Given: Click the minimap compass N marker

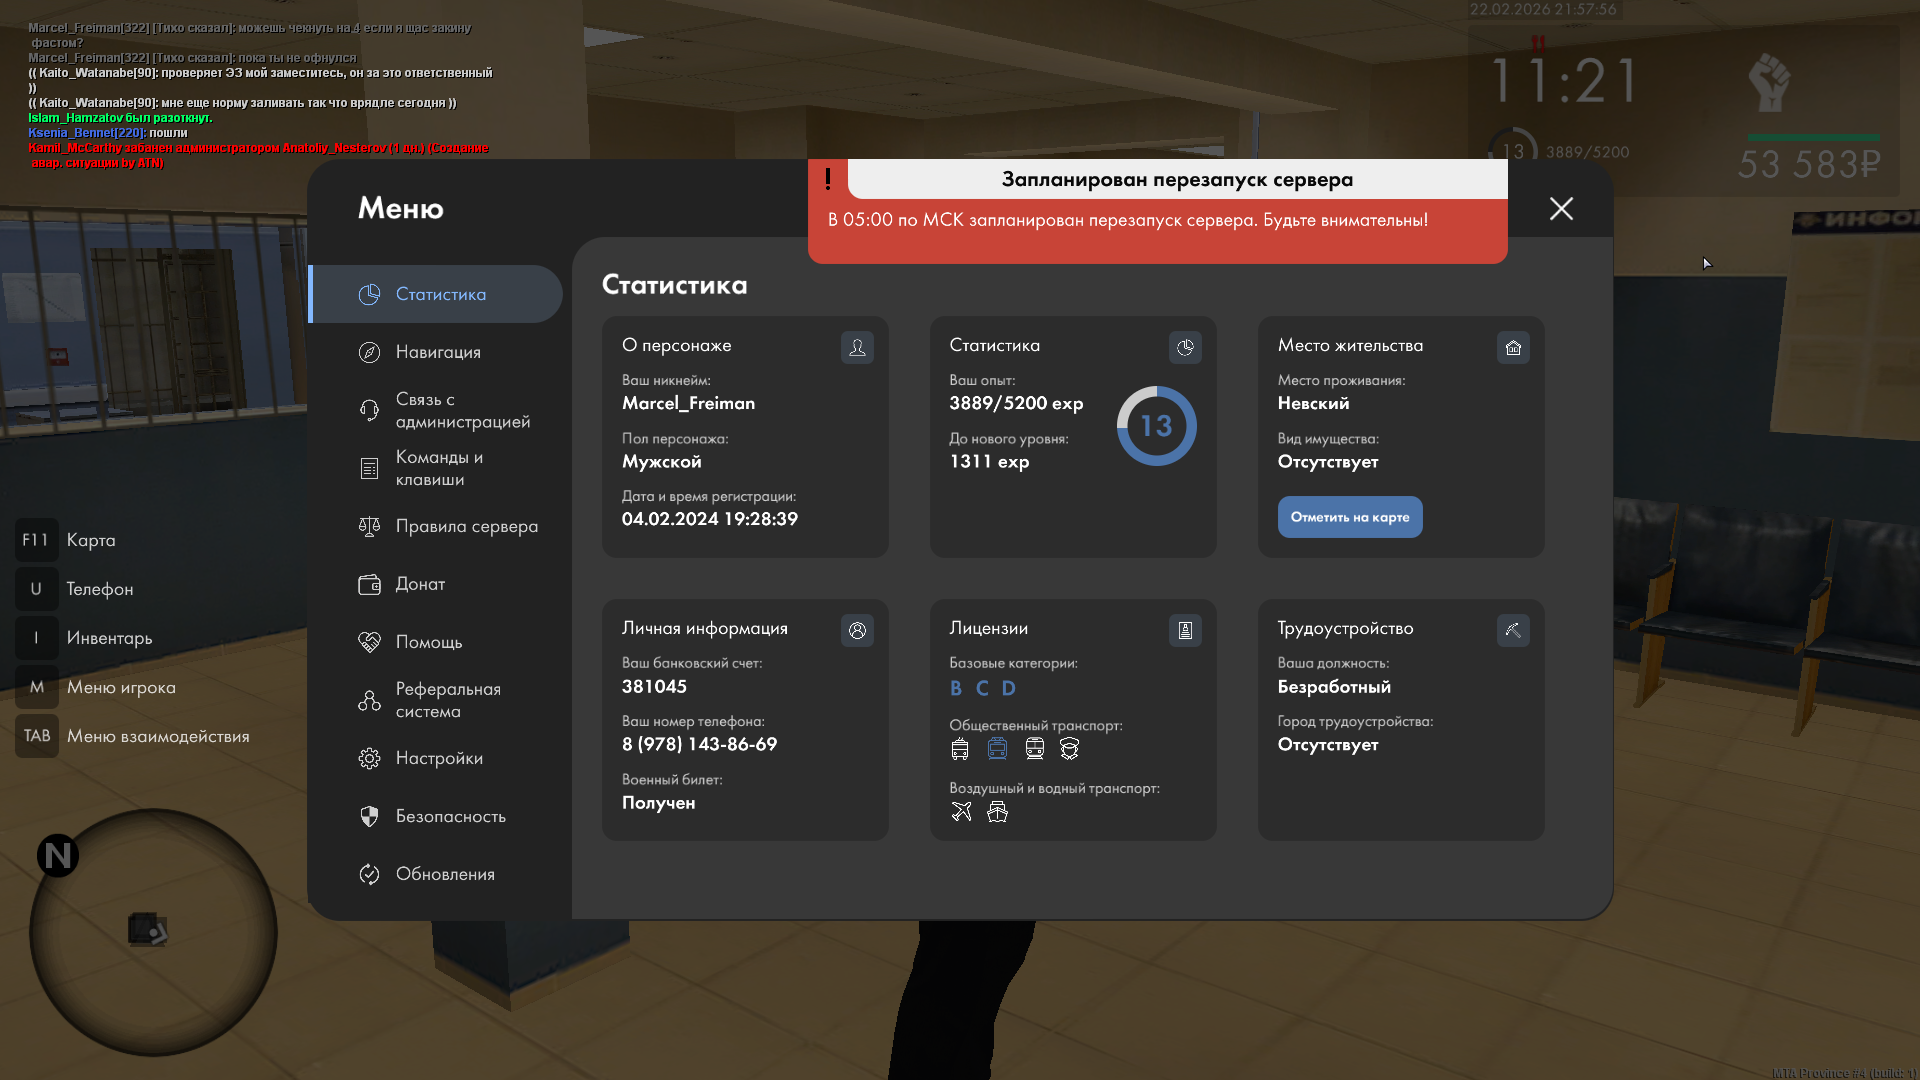Looking at the screenshot, I should (58, 856).
